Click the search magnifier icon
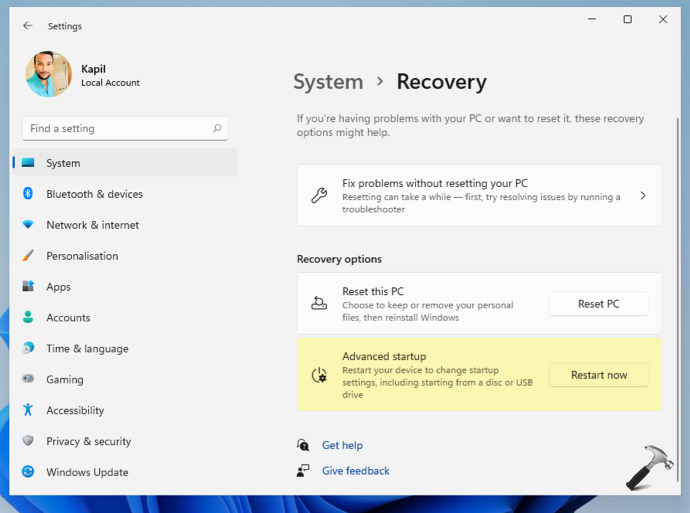Viewport: 690px width, 513px height. pyautogui.click(x=217, y=129)
